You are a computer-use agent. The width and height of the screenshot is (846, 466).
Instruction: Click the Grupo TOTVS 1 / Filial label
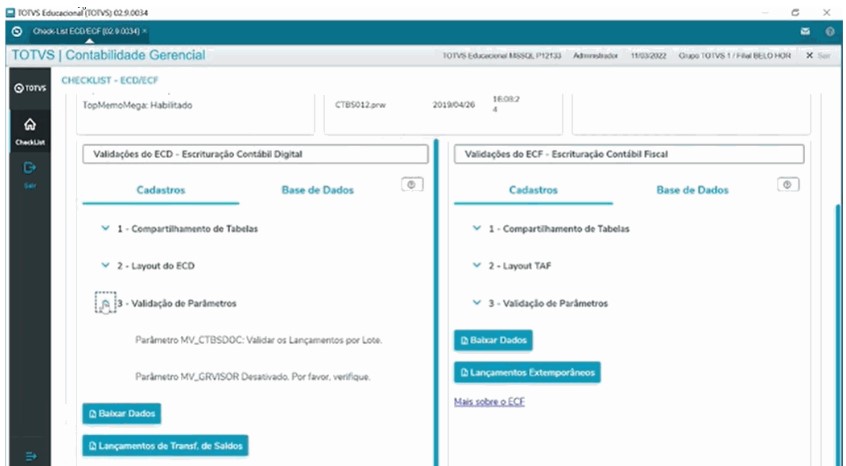click(735, 56)
